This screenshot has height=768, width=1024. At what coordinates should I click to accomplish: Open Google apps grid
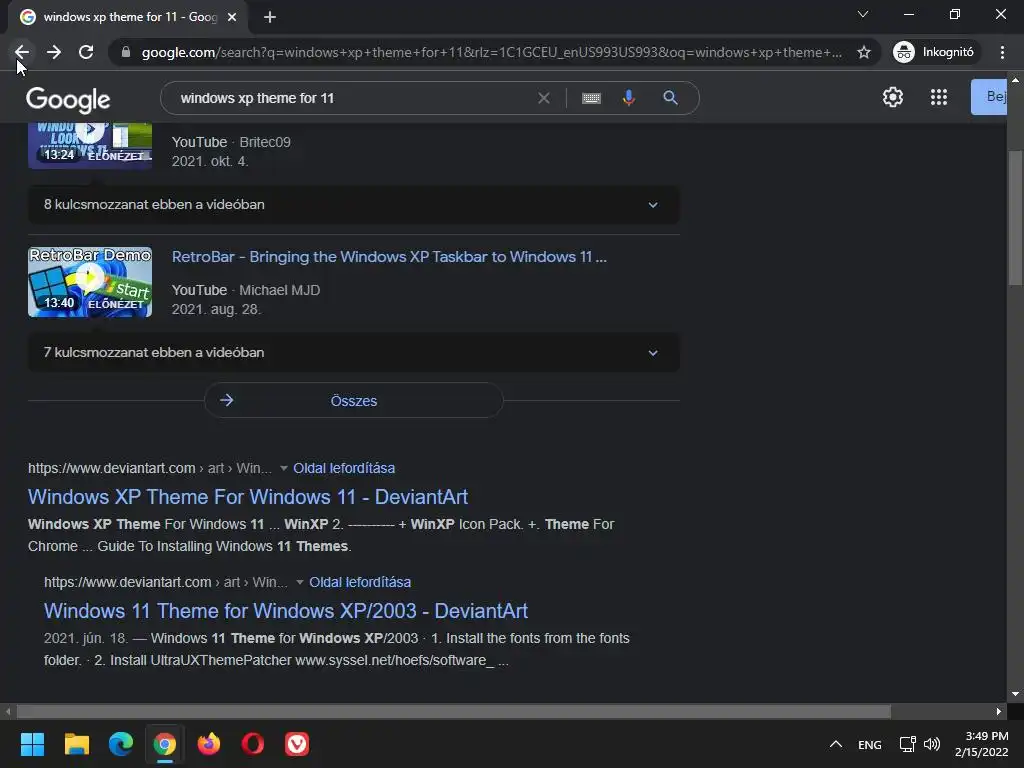[x=938, y=97]
